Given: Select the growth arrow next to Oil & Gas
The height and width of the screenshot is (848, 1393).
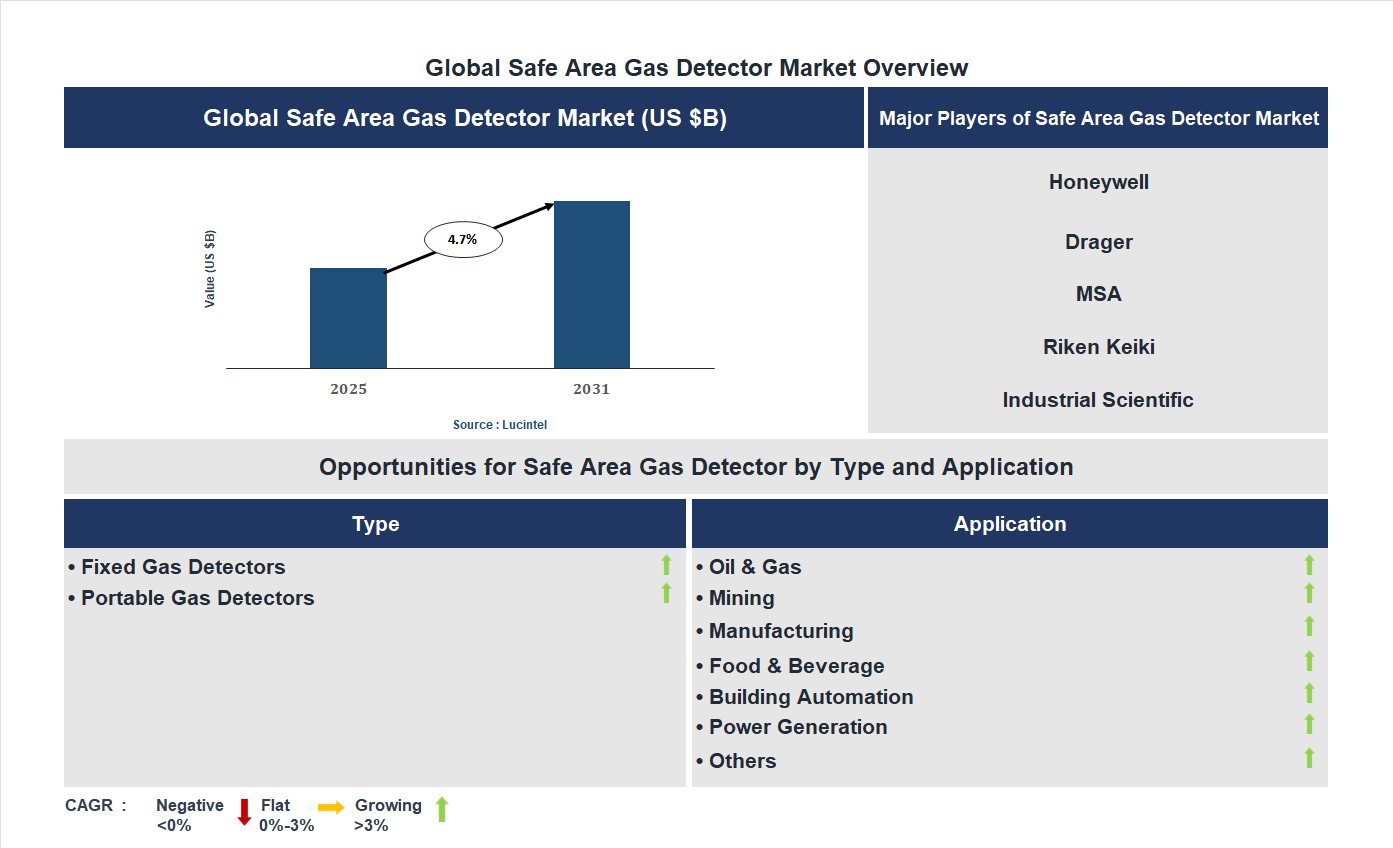Looking at the screenshot, I should 1310,566.
